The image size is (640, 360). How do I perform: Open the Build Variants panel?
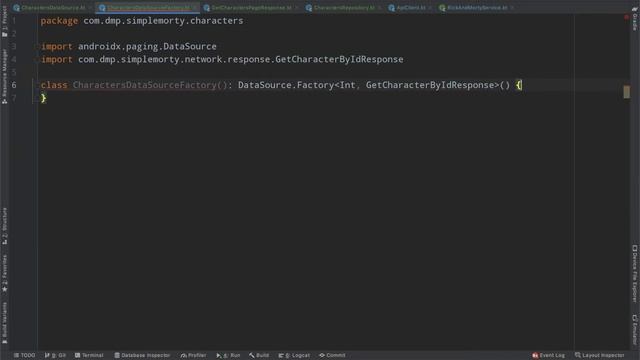tap(4, 322)
